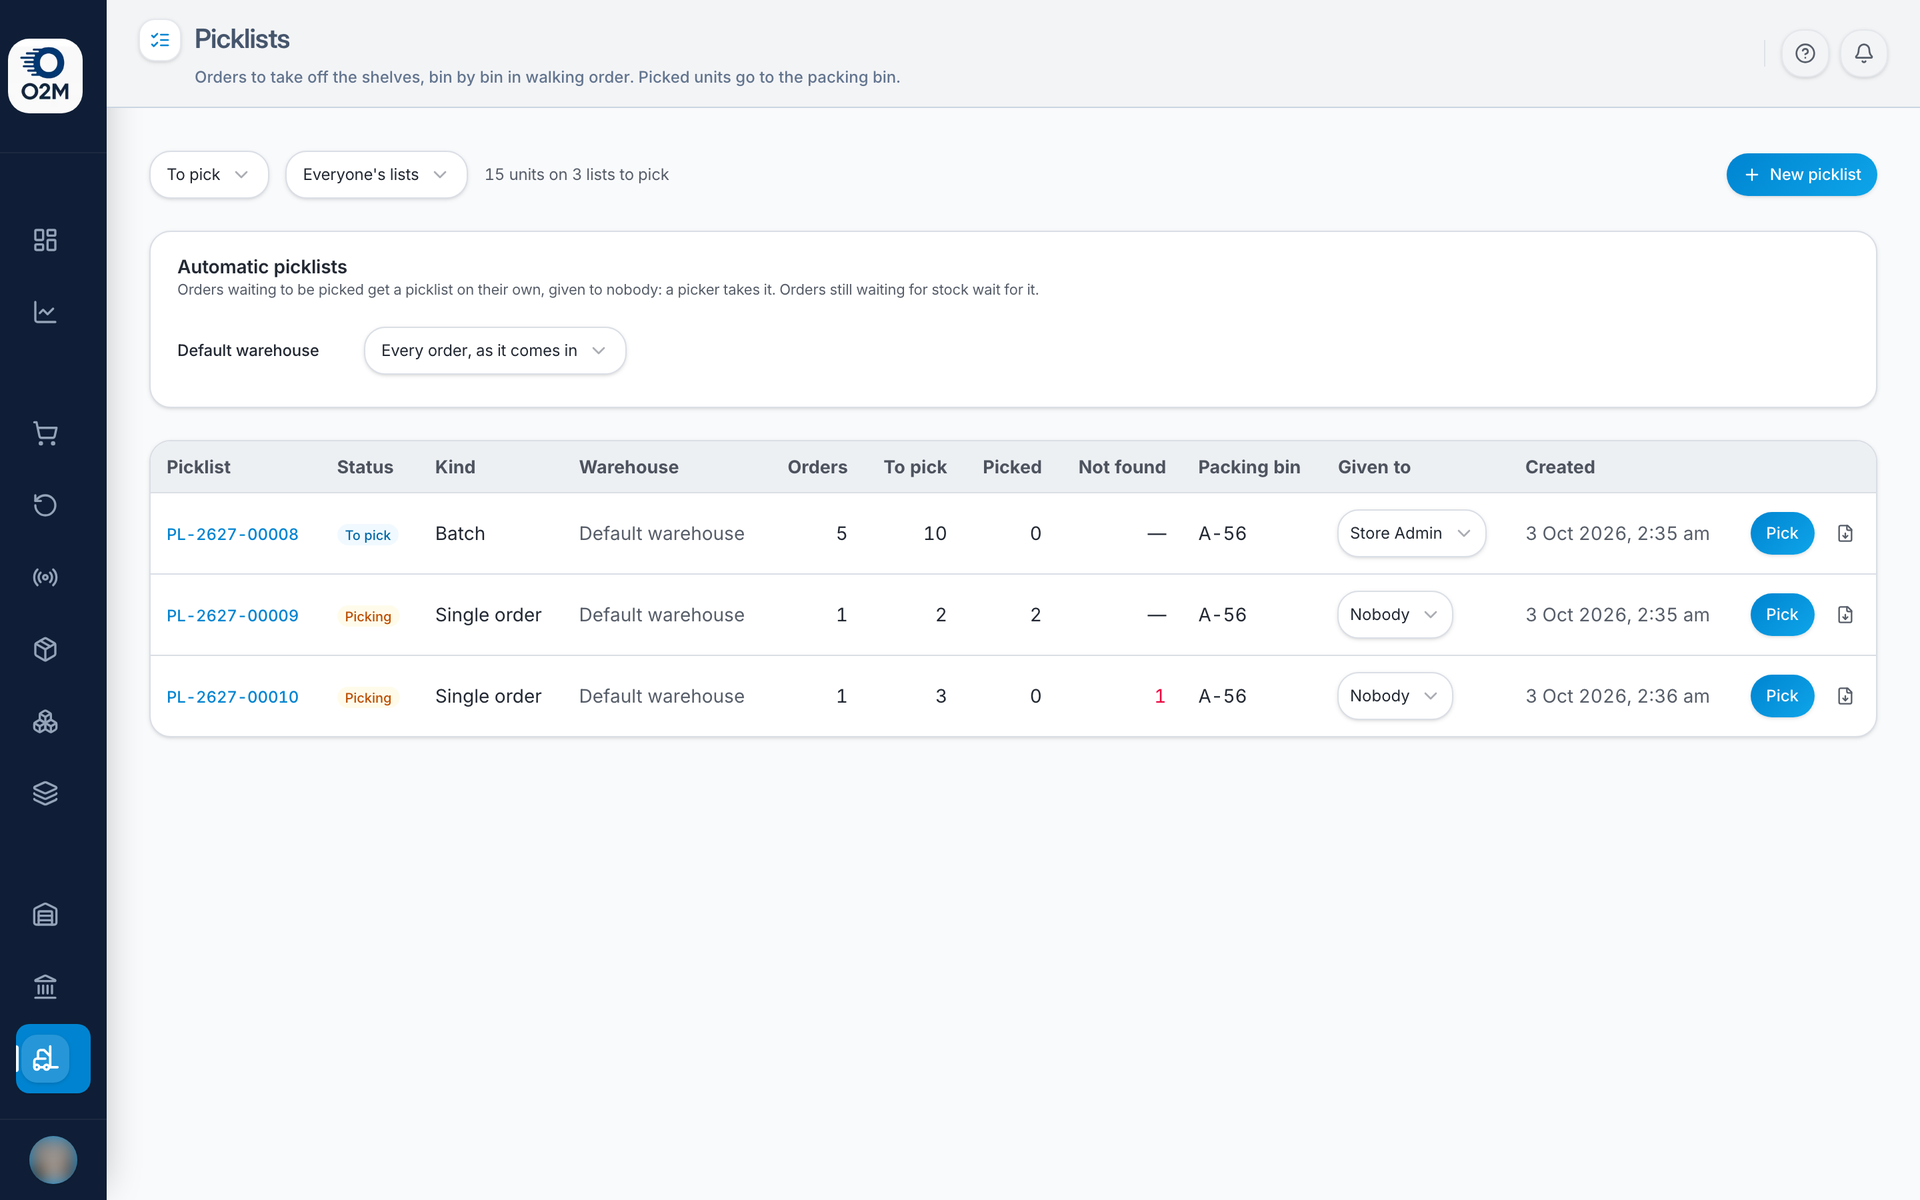Click the active forklift warehouse sidebar icon

53,1058
